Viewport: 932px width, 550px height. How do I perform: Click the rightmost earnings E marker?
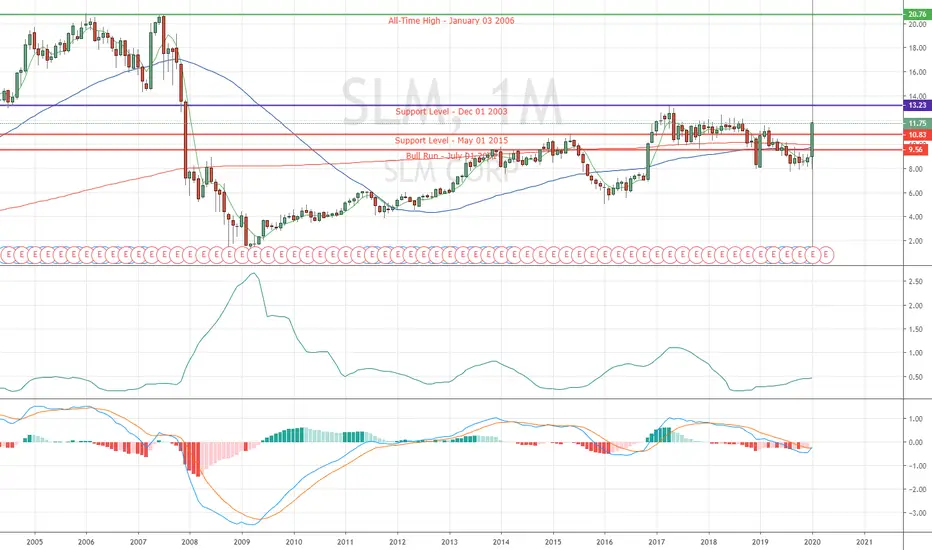tap(826, 255)
